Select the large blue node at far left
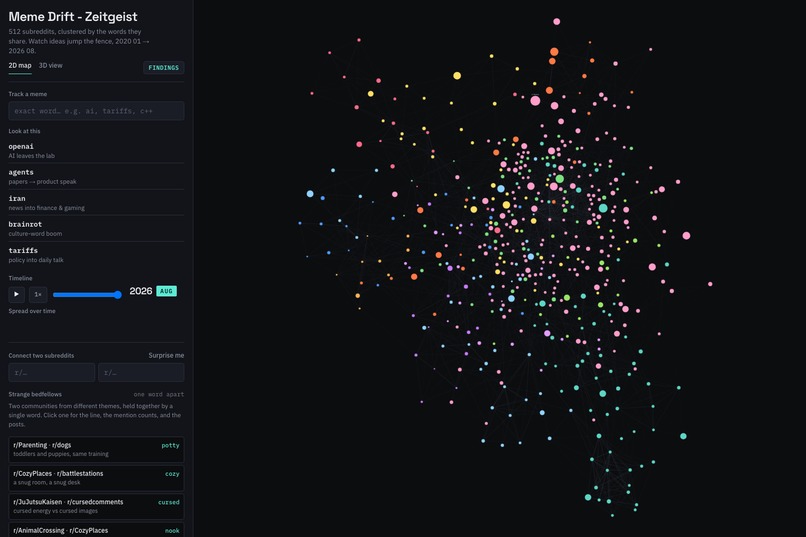The width and height of the screenshot is (806, 537). pos(310,194)
